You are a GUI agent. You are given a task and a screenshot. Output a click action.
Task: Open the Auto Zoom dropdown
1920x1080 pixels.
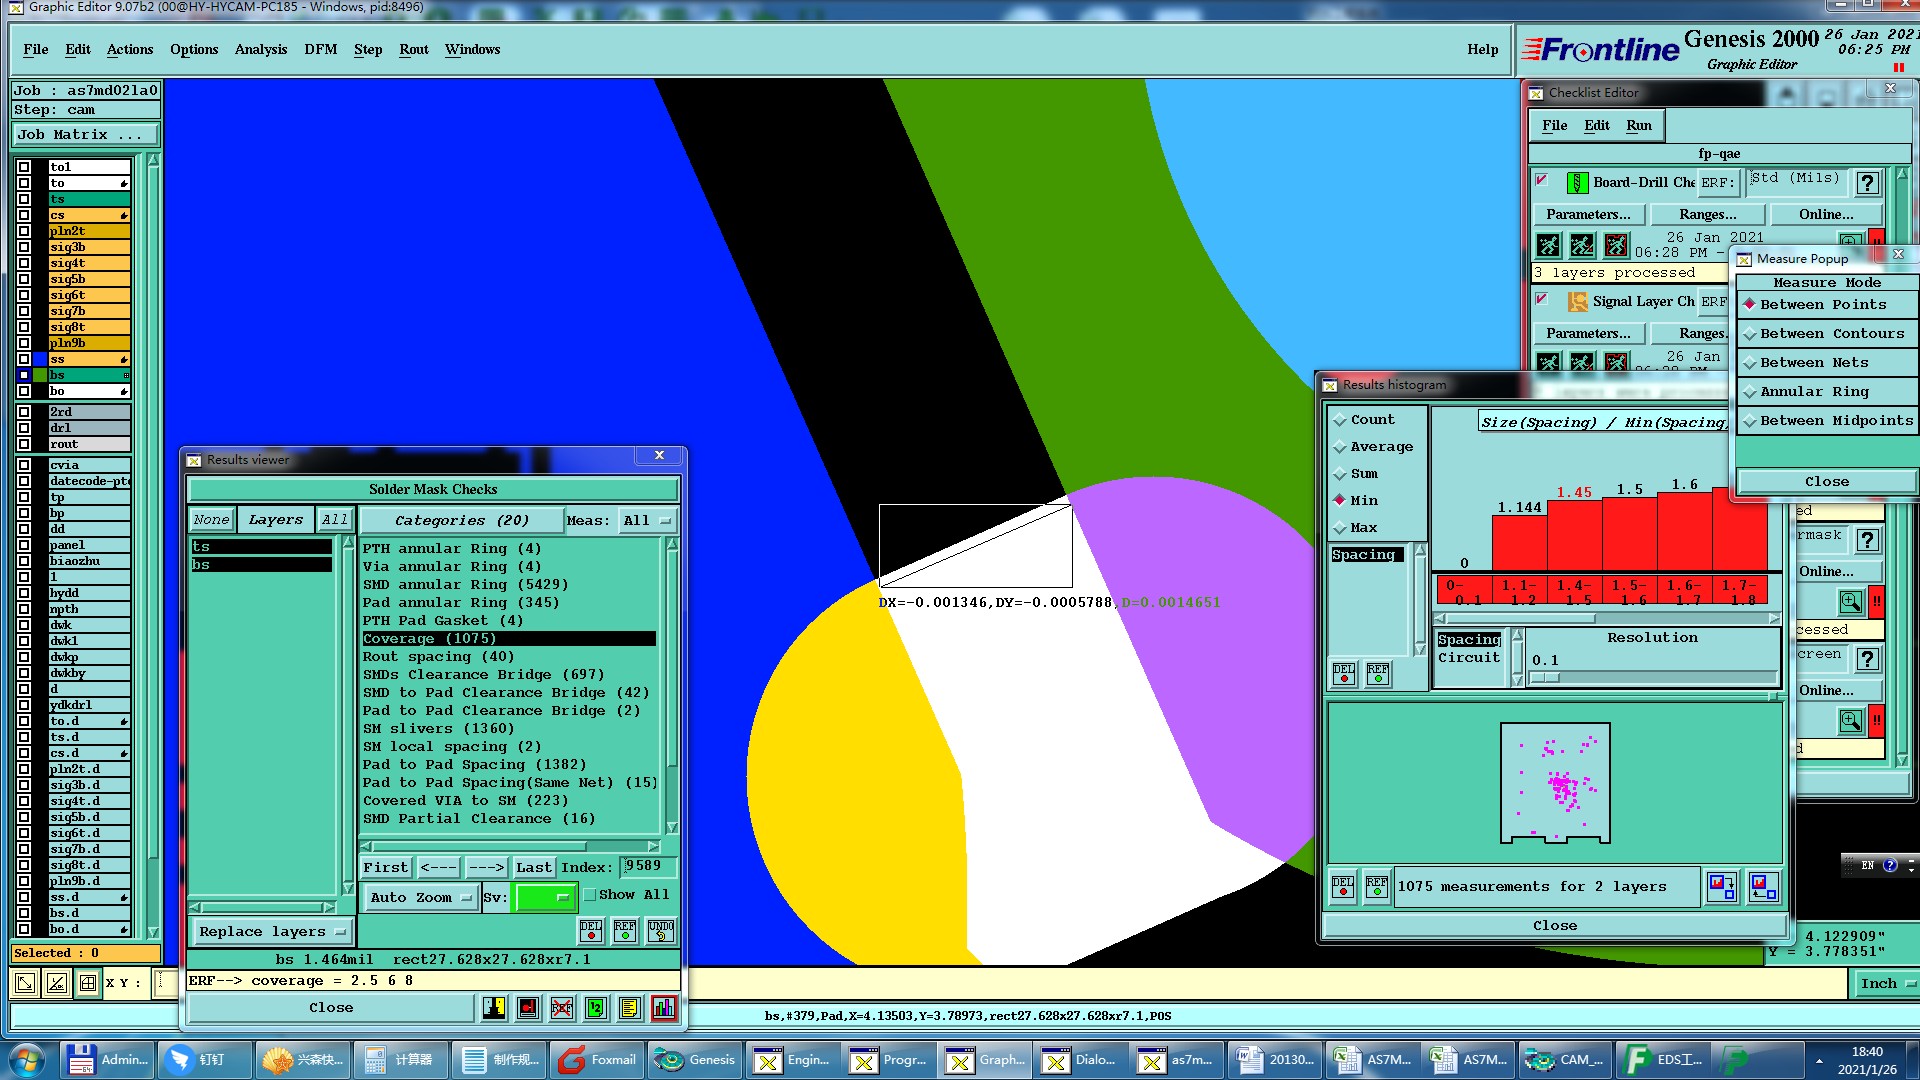419,898
